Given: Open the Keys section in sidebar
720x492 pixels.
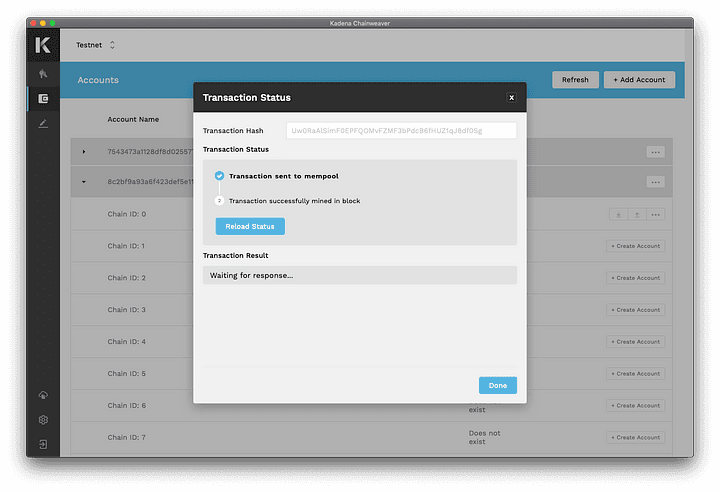Looking at the screenshot, I should click(x=43, y=74).
